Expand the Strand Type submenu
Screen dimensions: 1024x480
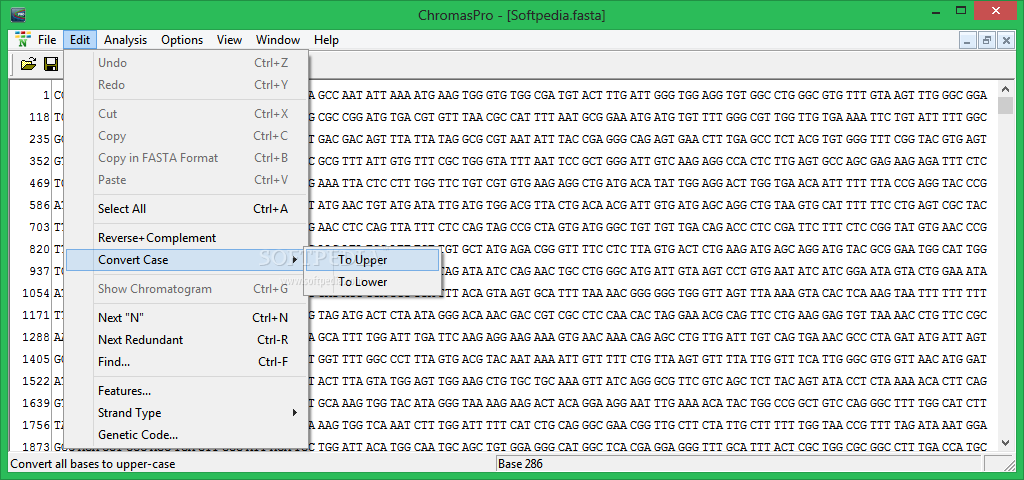[x=186, y=413]
